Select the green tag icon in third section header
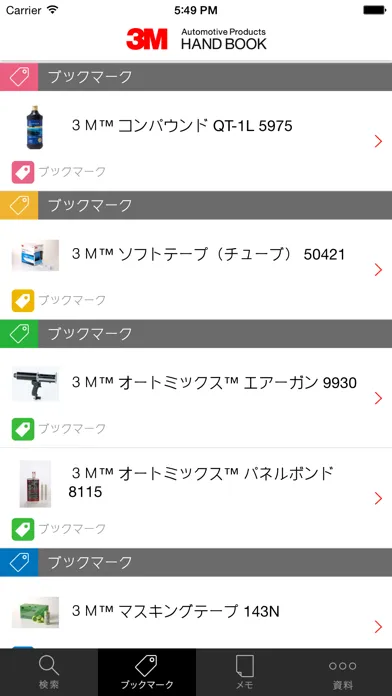Screen dimensions: 392x696 tap(19, 333)
